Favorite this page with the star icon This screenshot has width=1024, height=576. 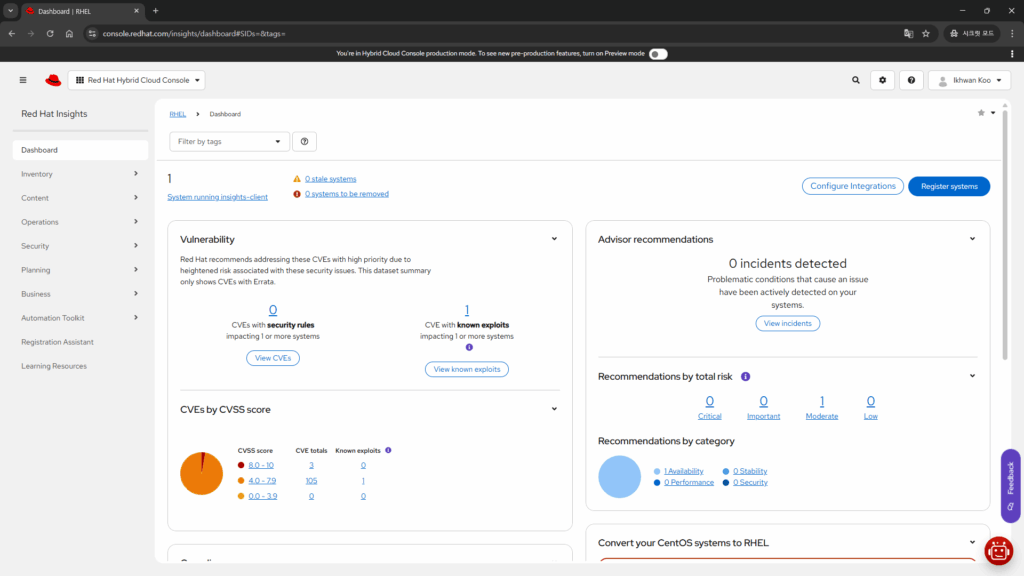pos(981,113)
